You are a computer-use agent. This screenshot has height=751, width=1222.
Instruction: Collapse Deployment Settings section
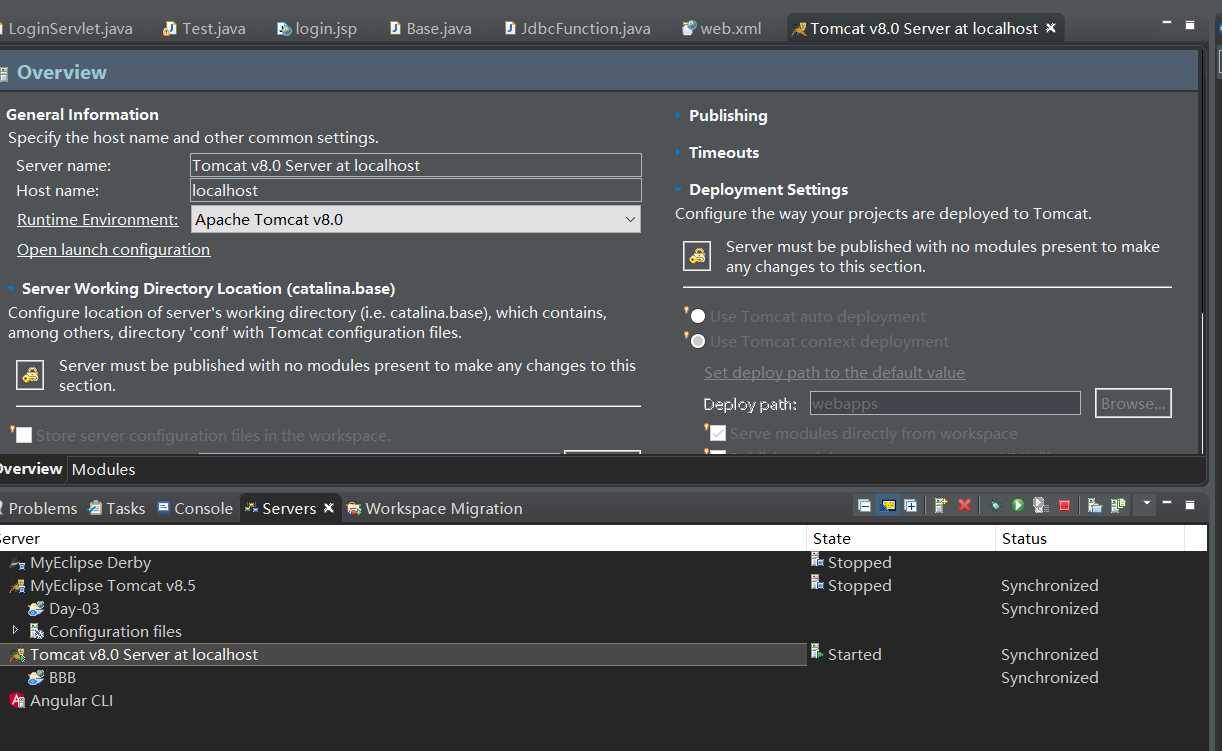679,190
